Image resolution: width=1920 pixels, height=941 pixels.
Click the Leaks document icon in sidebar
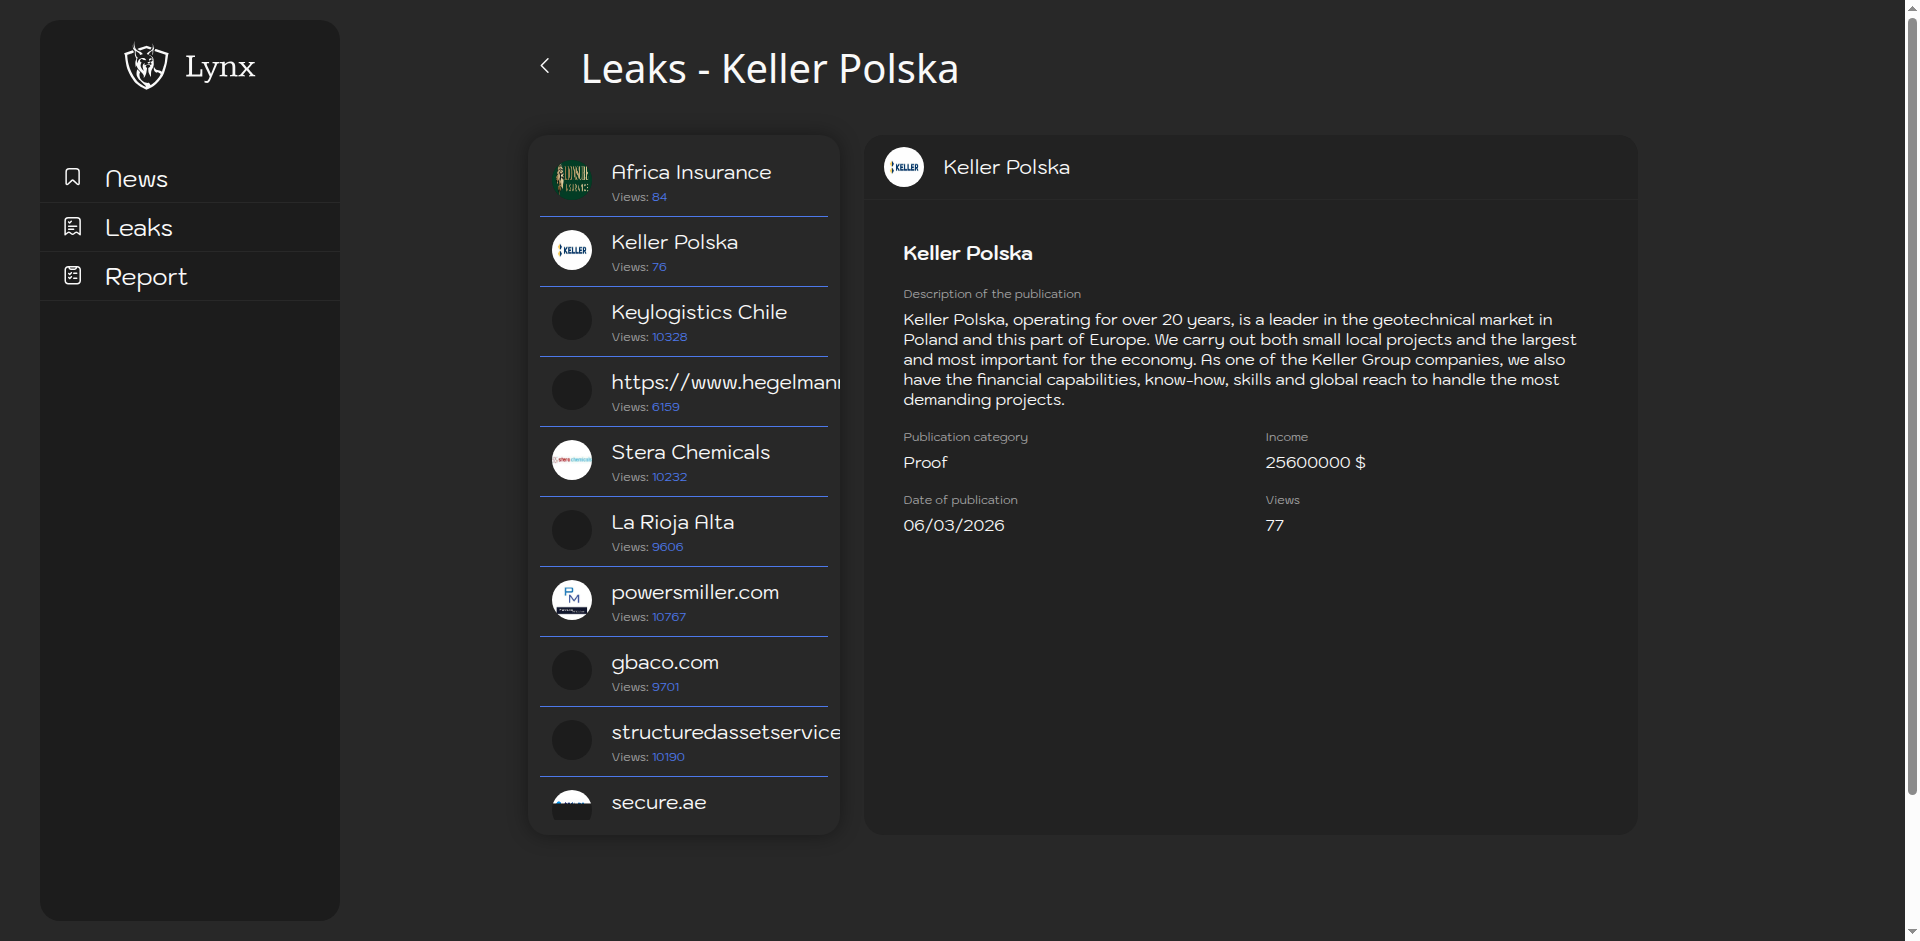73,226
